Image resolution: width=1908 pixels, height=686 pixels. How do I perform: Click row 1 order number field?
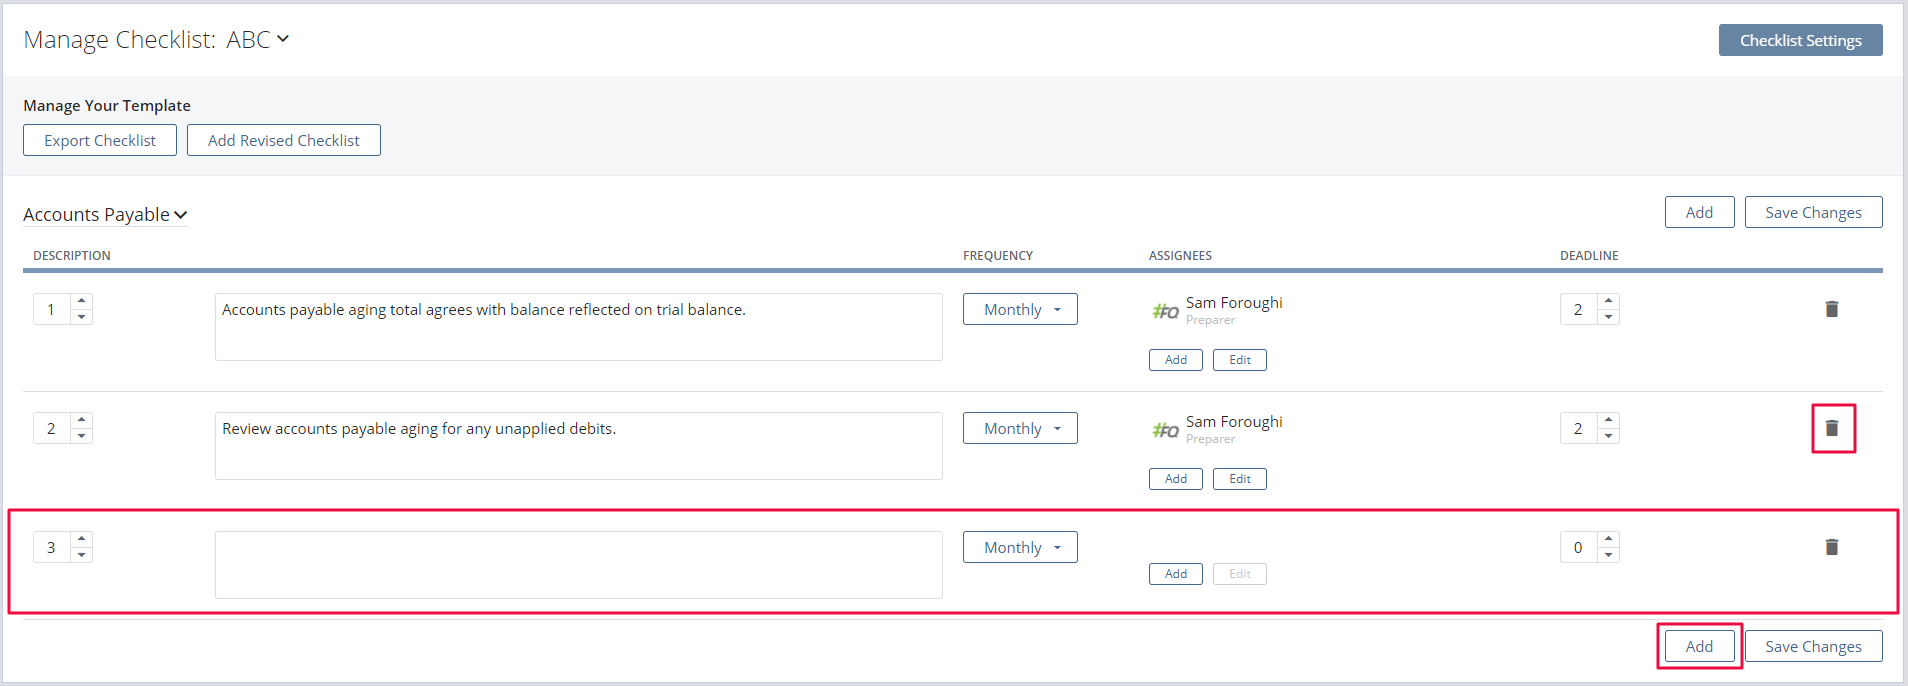point(52,309)
